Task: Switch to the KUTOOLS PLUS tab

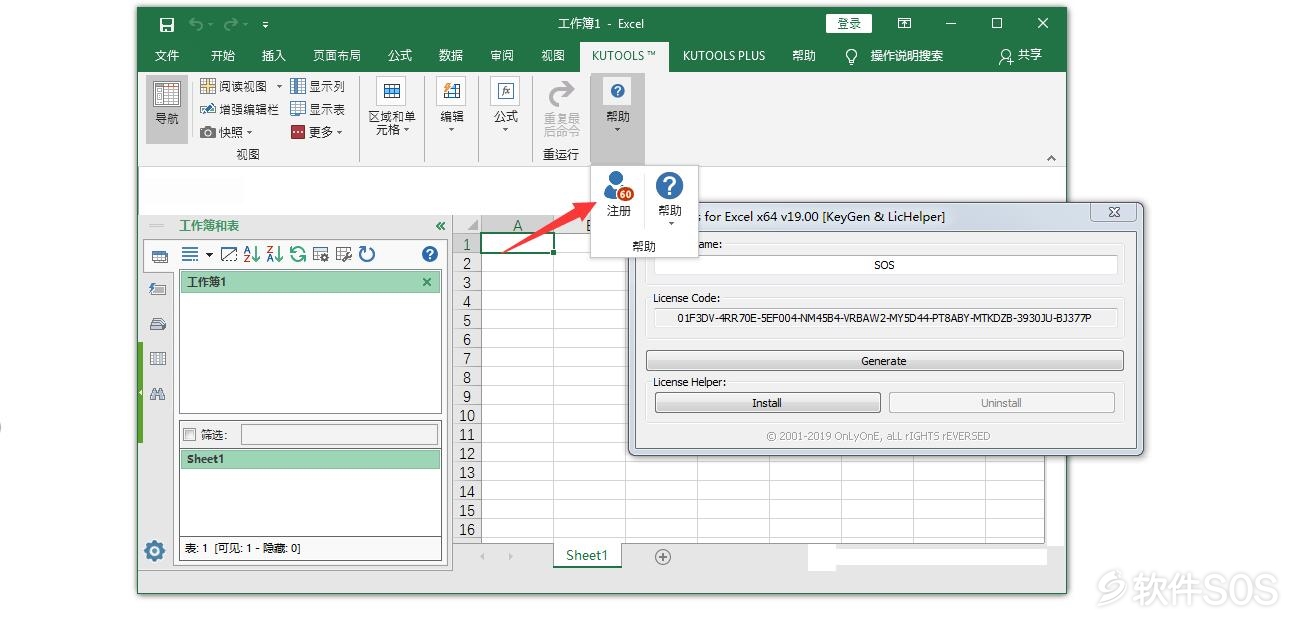Action: (724, 56)
